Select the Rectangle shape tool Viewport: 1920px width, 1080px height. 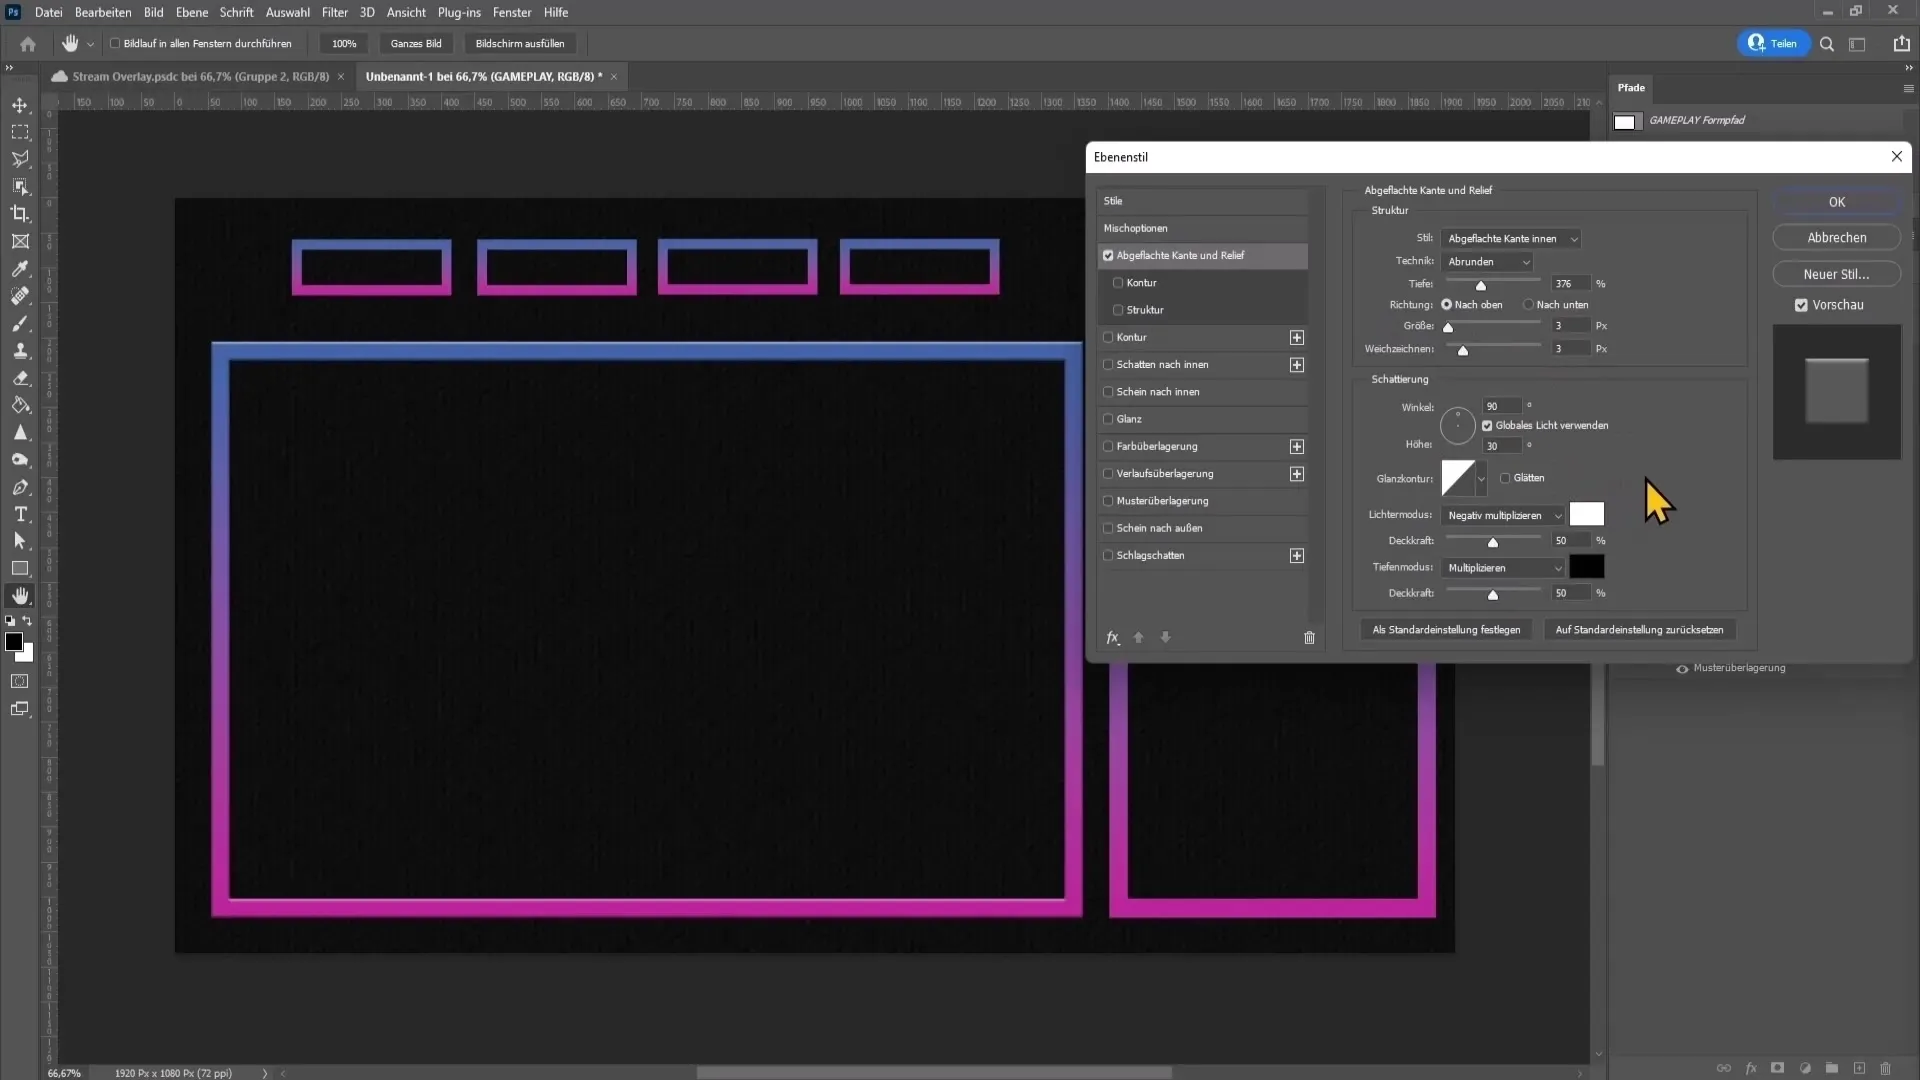pos(20,568)
